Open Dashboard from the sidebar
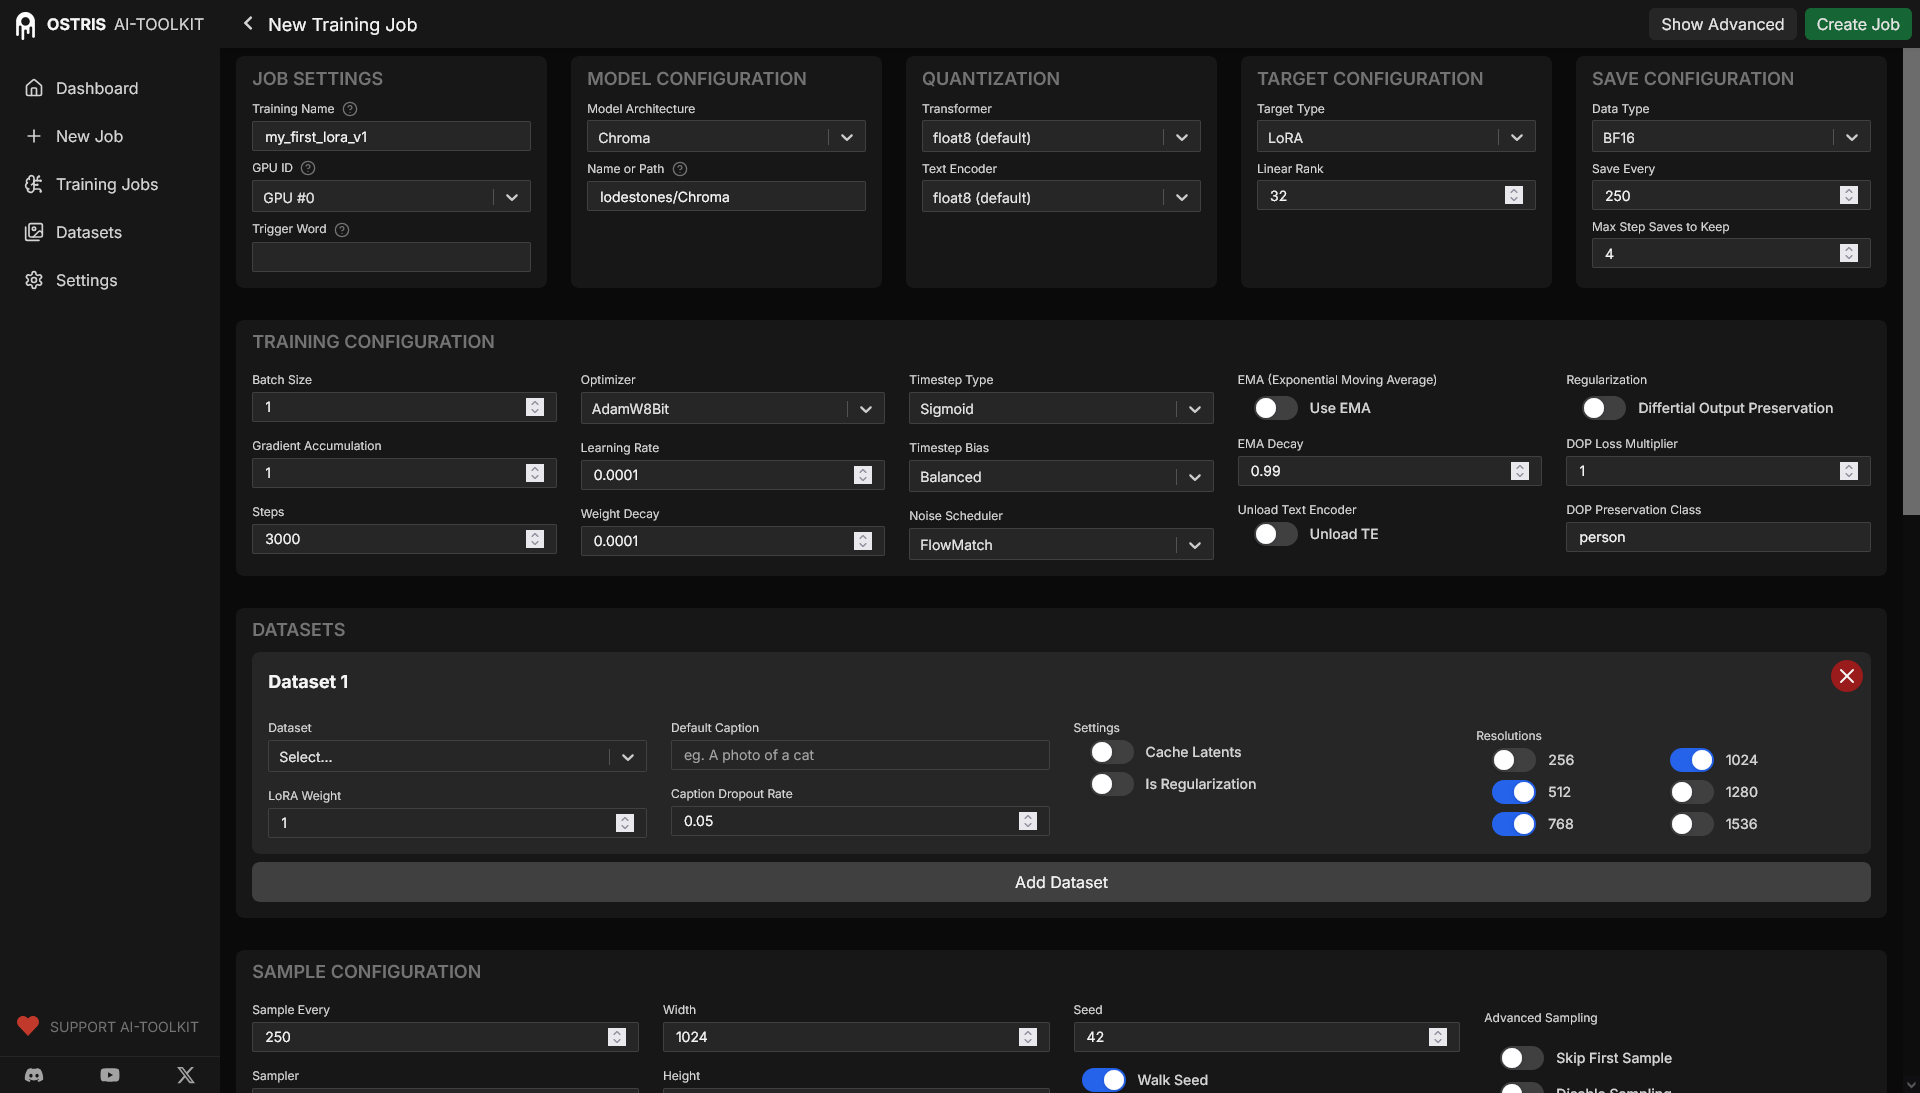Screen dimensions: 1920x1093 tap(97, 88)
